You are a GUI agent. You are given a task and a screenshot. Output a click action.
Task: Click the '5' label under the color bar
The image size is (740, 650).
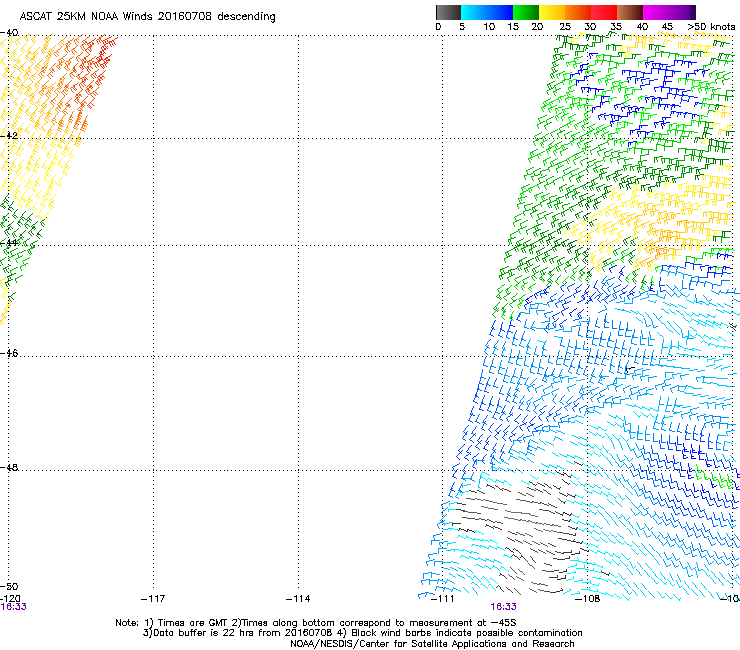(462, 27)
